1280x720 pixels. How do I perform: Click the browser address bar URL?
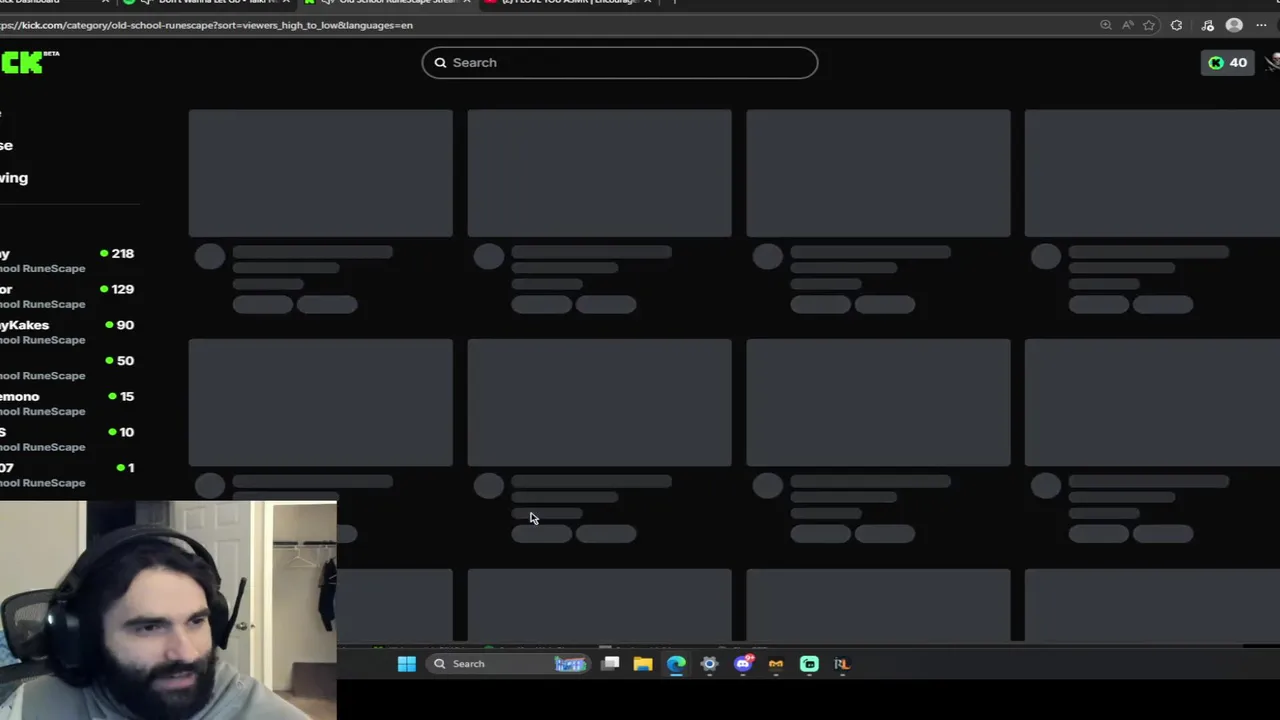tap(207, 25)
